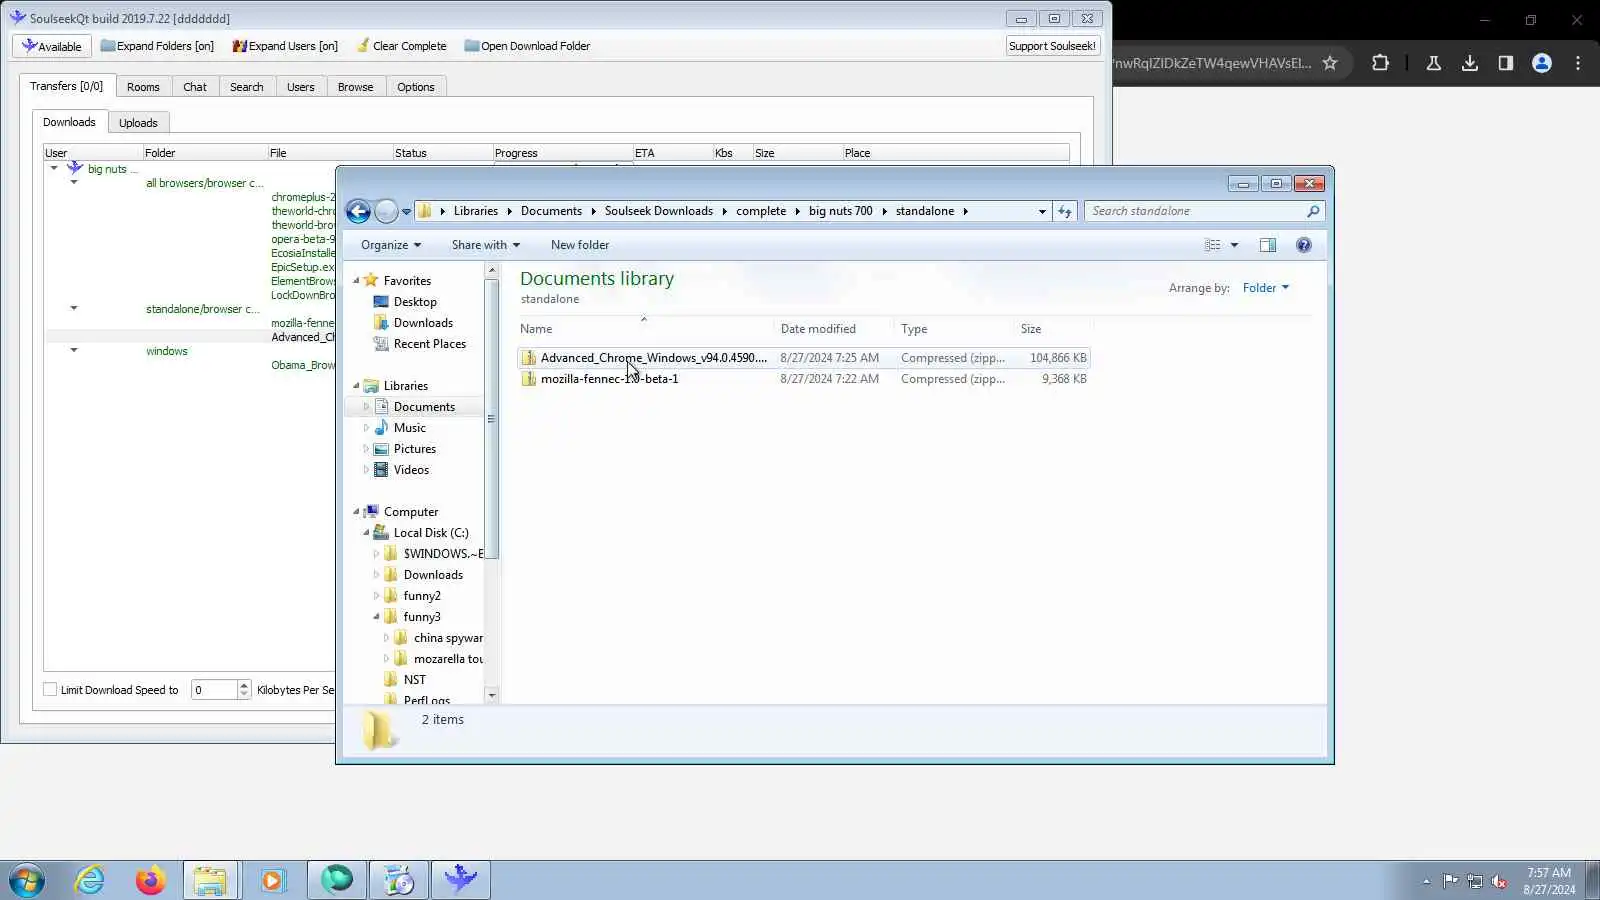Open the Chrome profile avatar icon
Screen dimensions: 1600x900
[x=1542, y=63]
